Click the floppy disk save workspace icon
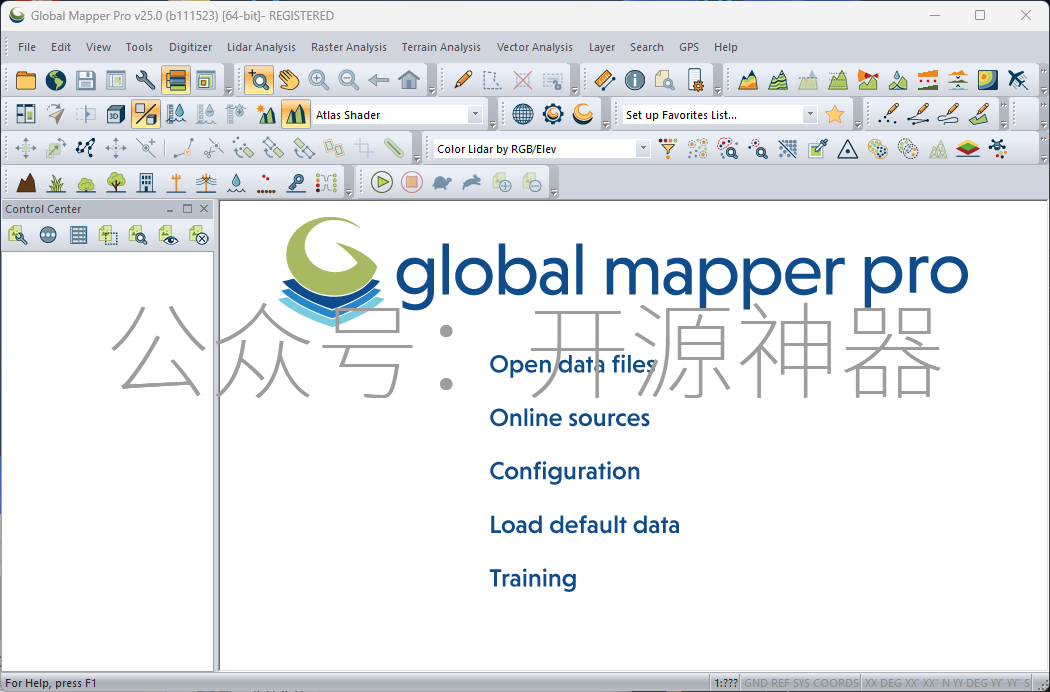 click(86, 80)
